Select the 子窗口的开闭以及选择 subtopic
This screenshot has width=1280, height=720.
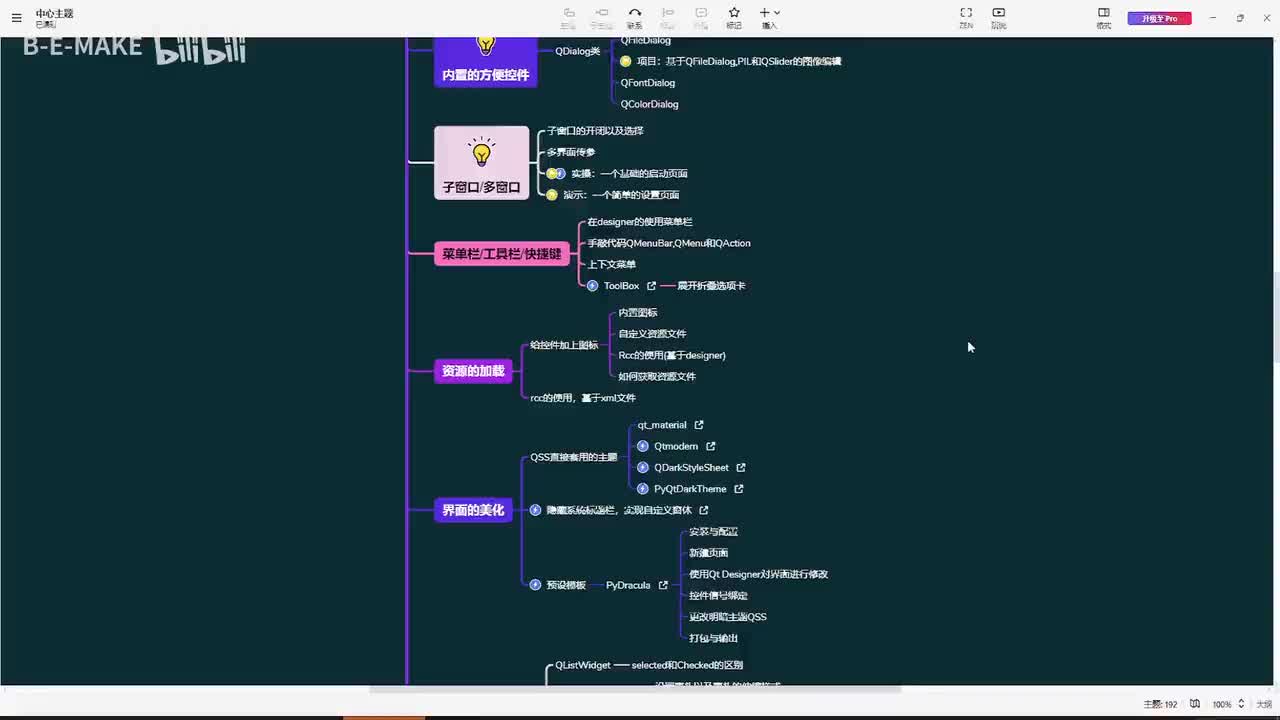click(x=595, y=131)
